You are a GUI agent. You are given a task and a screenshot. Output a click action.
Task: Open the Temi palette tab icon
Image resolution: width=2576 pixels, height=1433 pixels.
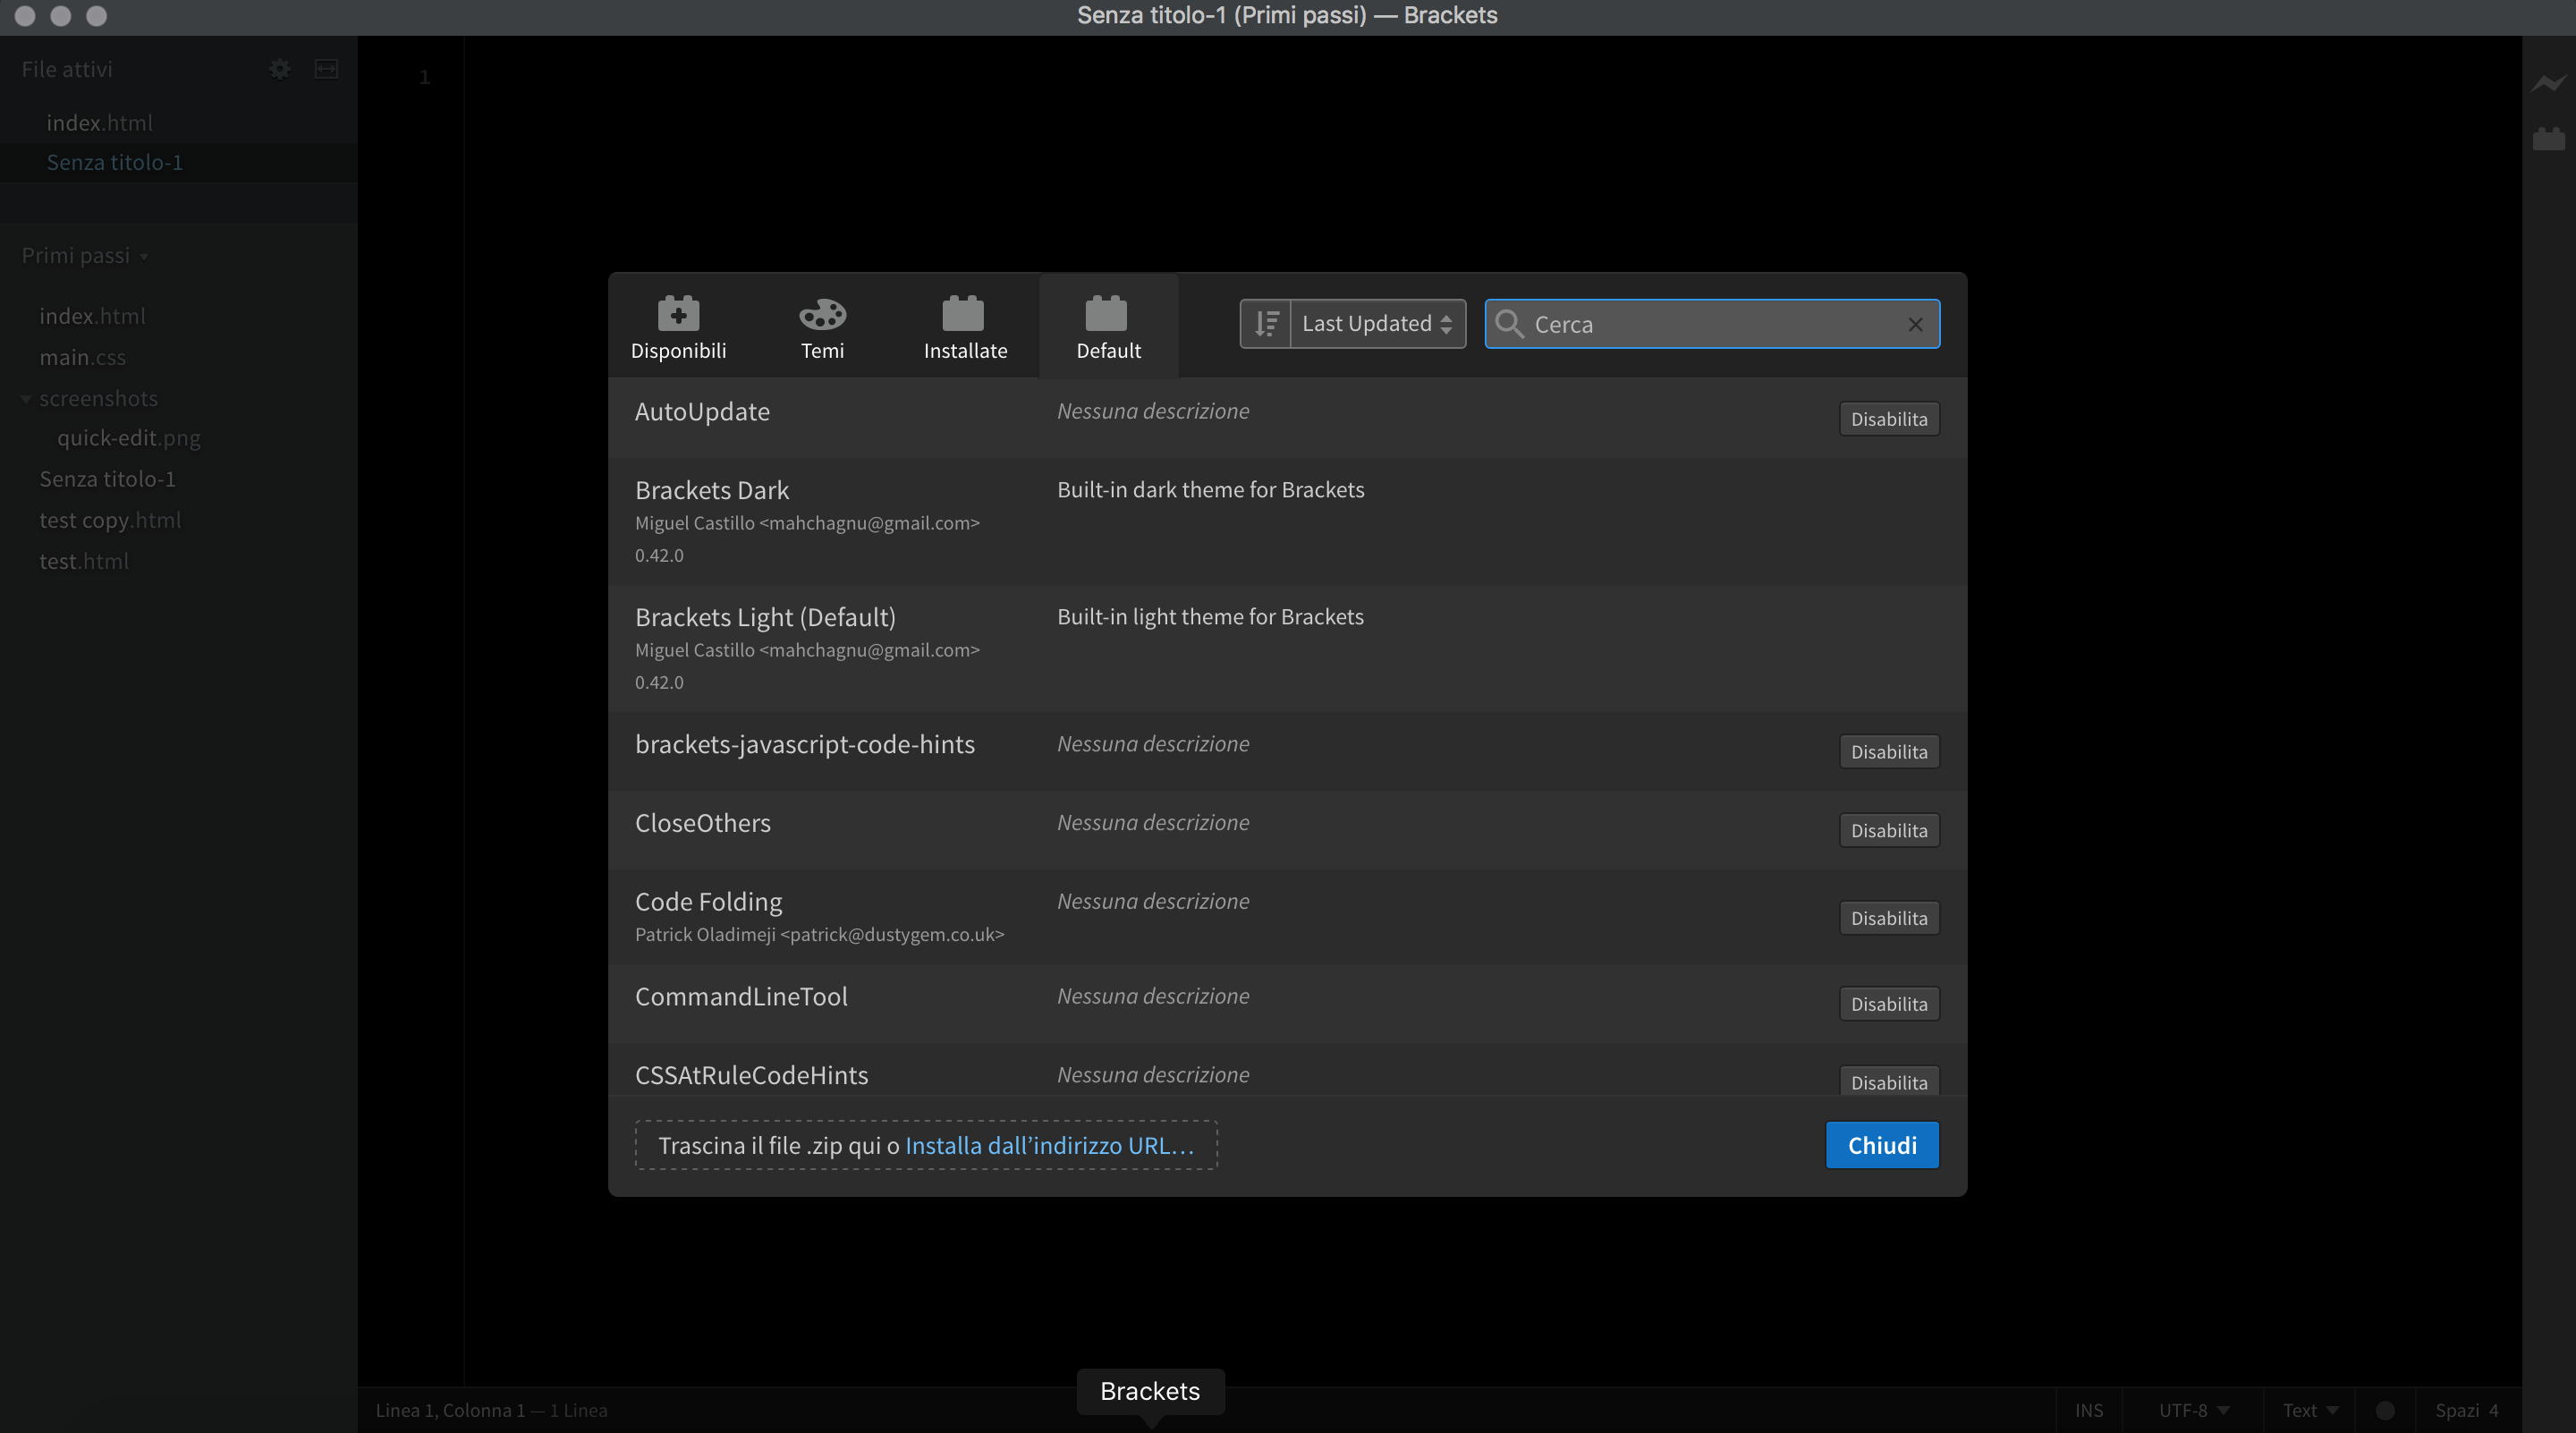click(822, 314)
